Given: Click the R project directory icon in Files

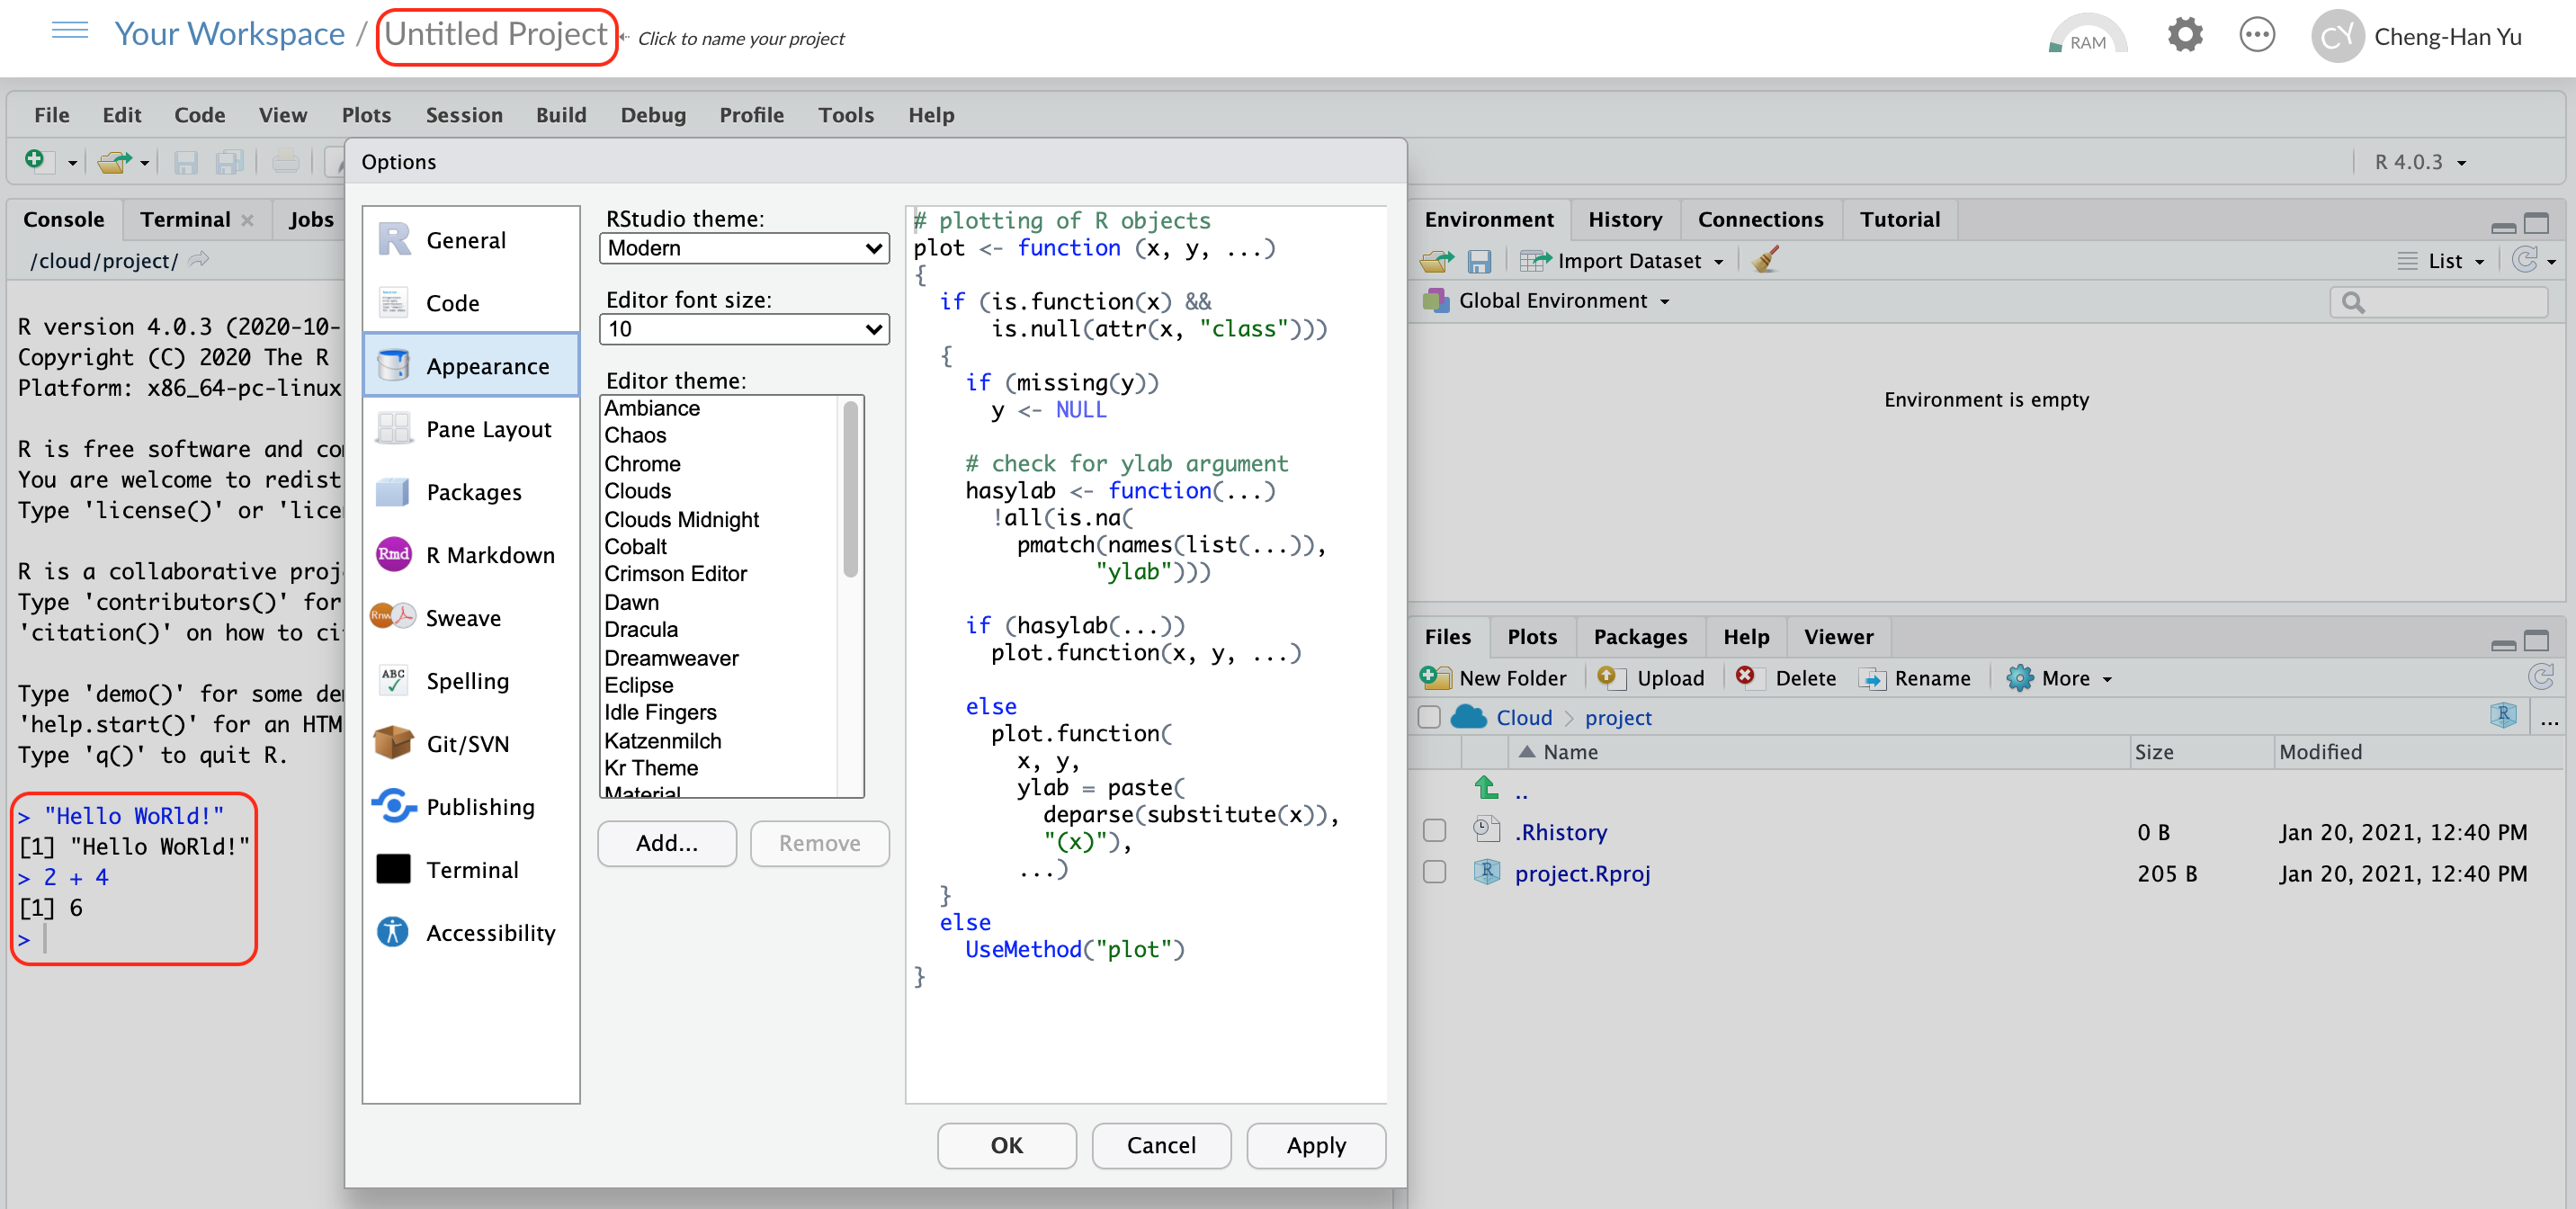Looking at the screenshot, I should point(2503,715).
